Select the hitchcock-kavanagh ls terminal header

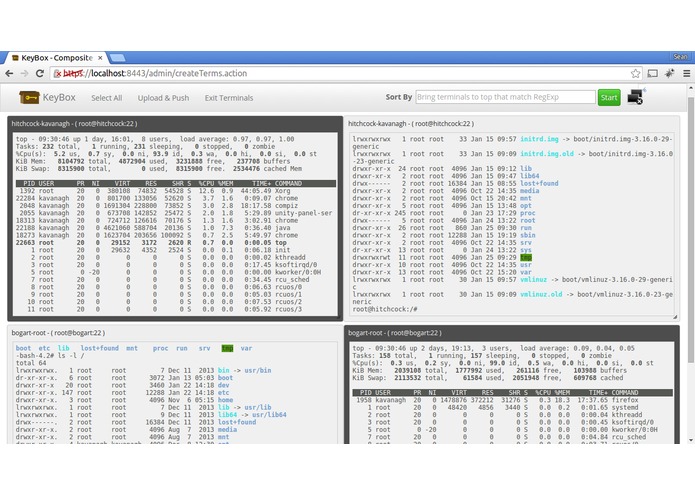512,124
